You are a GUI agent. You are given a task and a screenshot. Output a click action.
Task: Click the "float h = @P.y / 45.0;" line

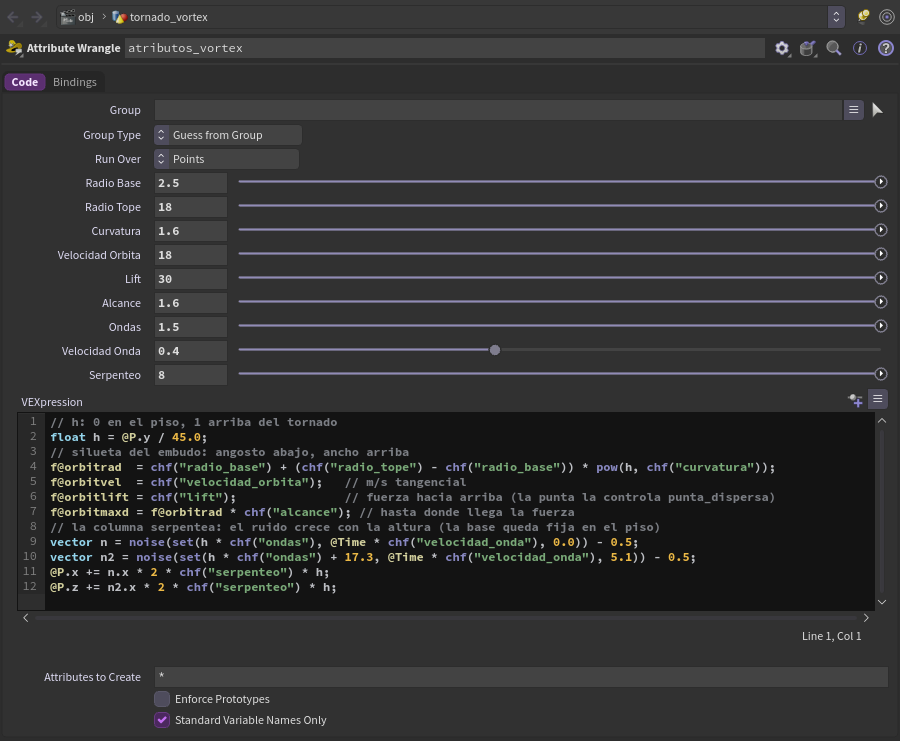click(x=129, y=437)
